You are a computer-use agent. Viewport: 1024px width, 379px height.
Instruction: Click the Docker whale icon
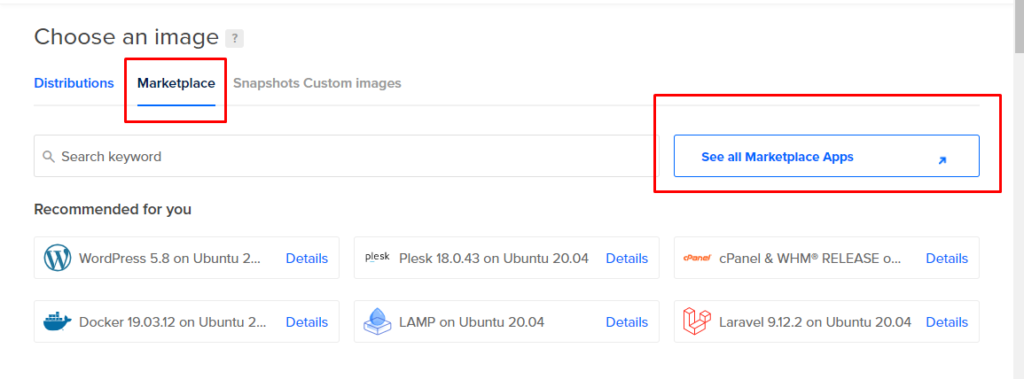coord(57,321)
